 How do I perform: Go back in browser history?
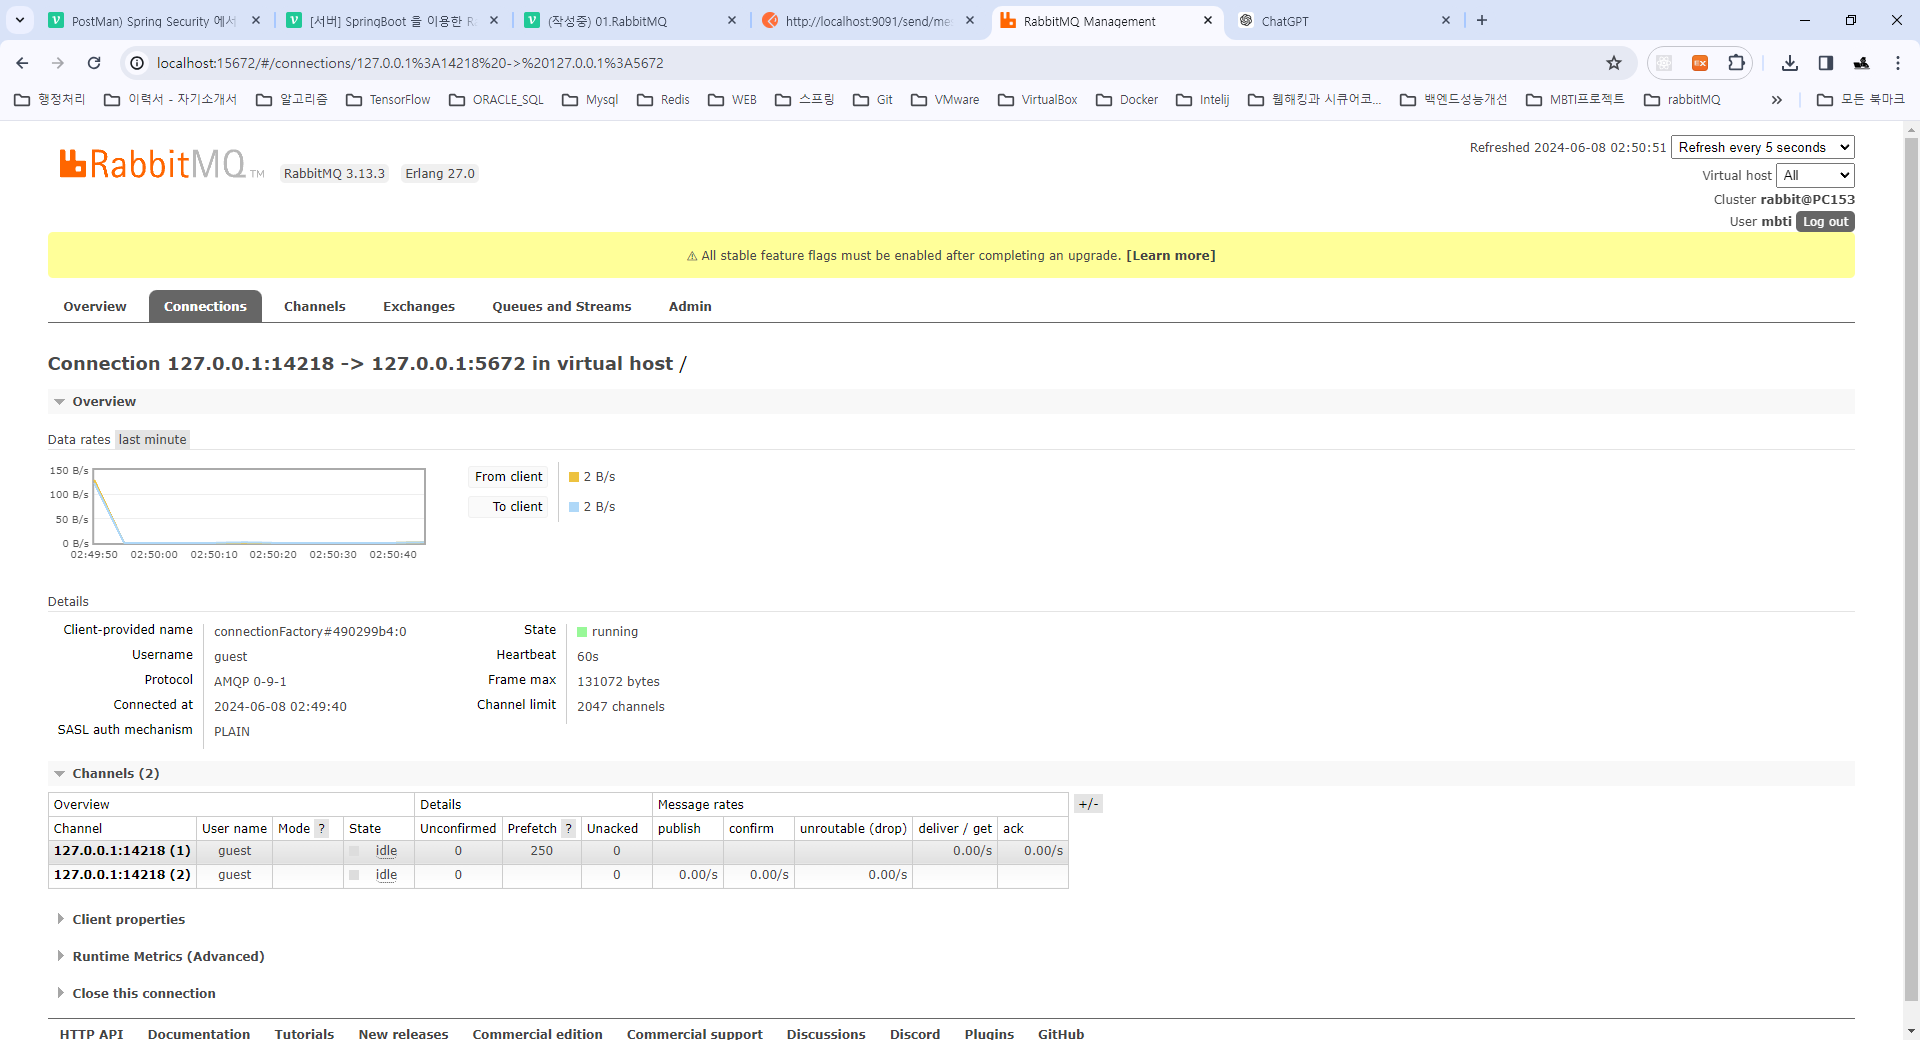point(22,63)
